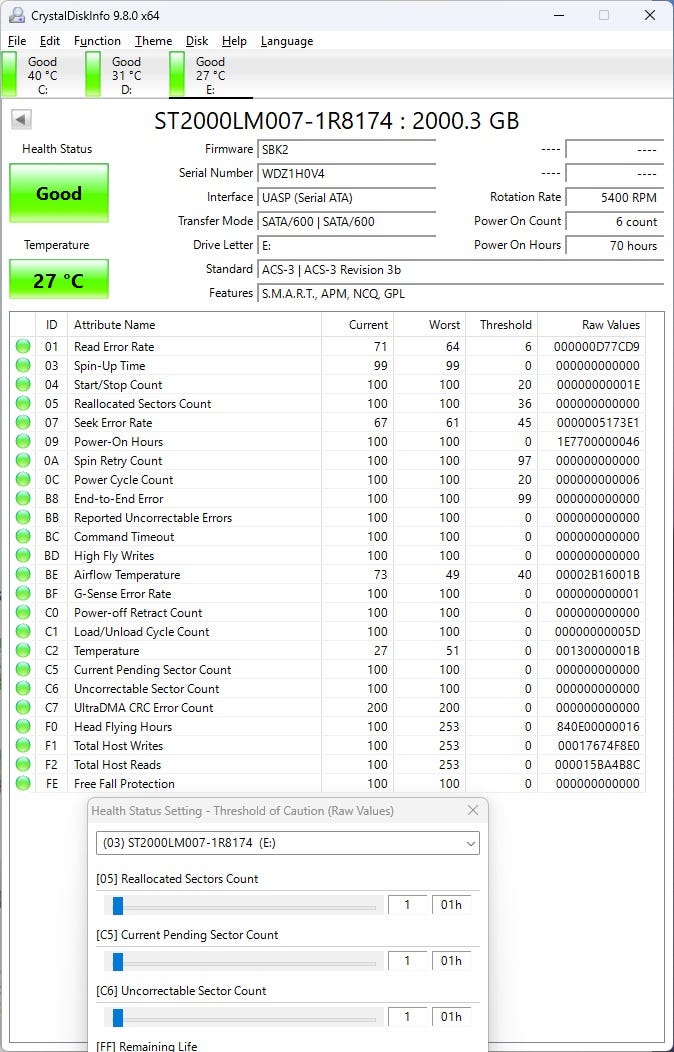Click the green Good health status button
Image resolution: width=674 pixels, height=1052 pixels.
click(58, 193)
